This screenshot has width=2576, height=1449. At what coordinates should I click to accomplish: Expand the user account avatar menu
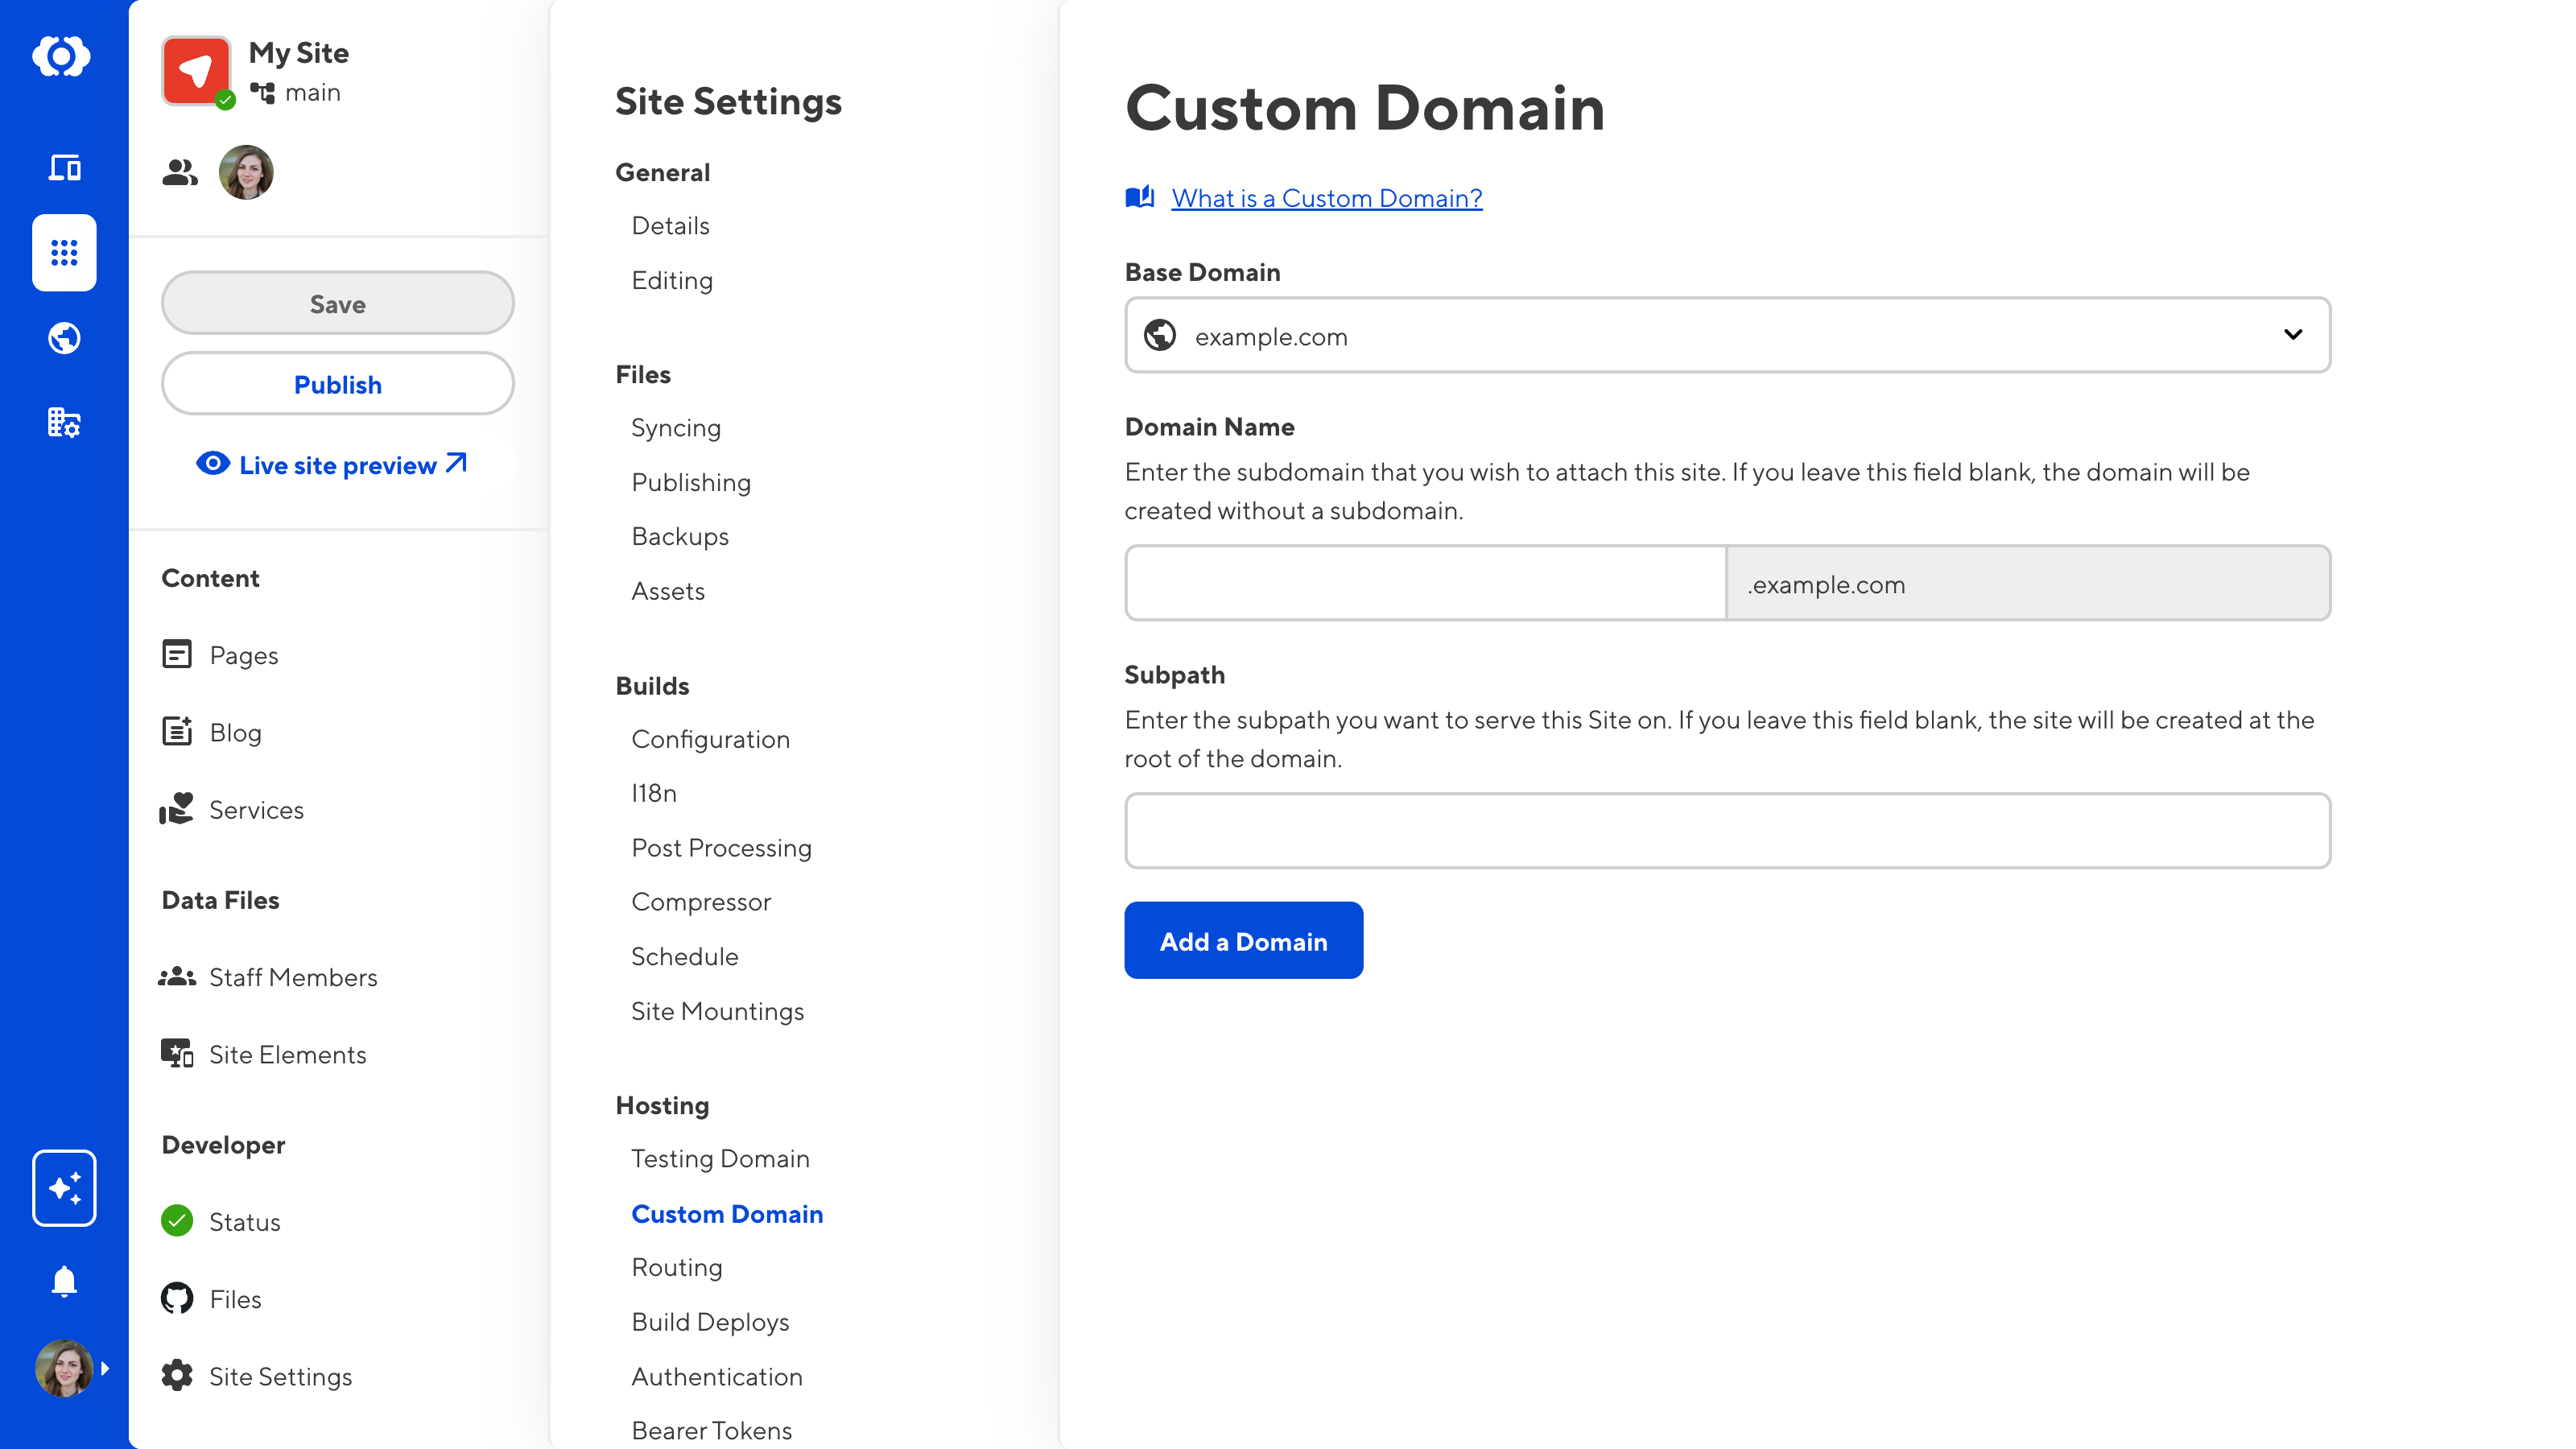(x=70, y=1368)
